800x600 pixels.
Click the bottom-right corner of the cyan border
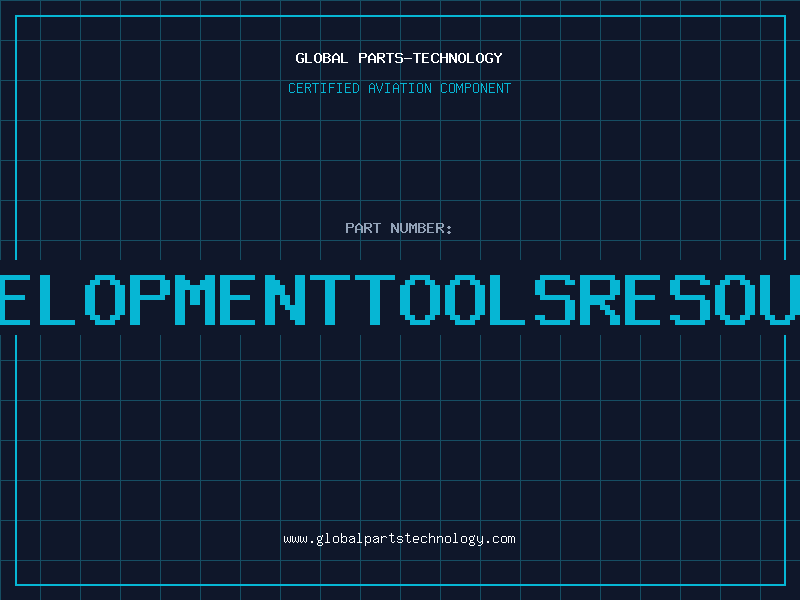point(784,584)
